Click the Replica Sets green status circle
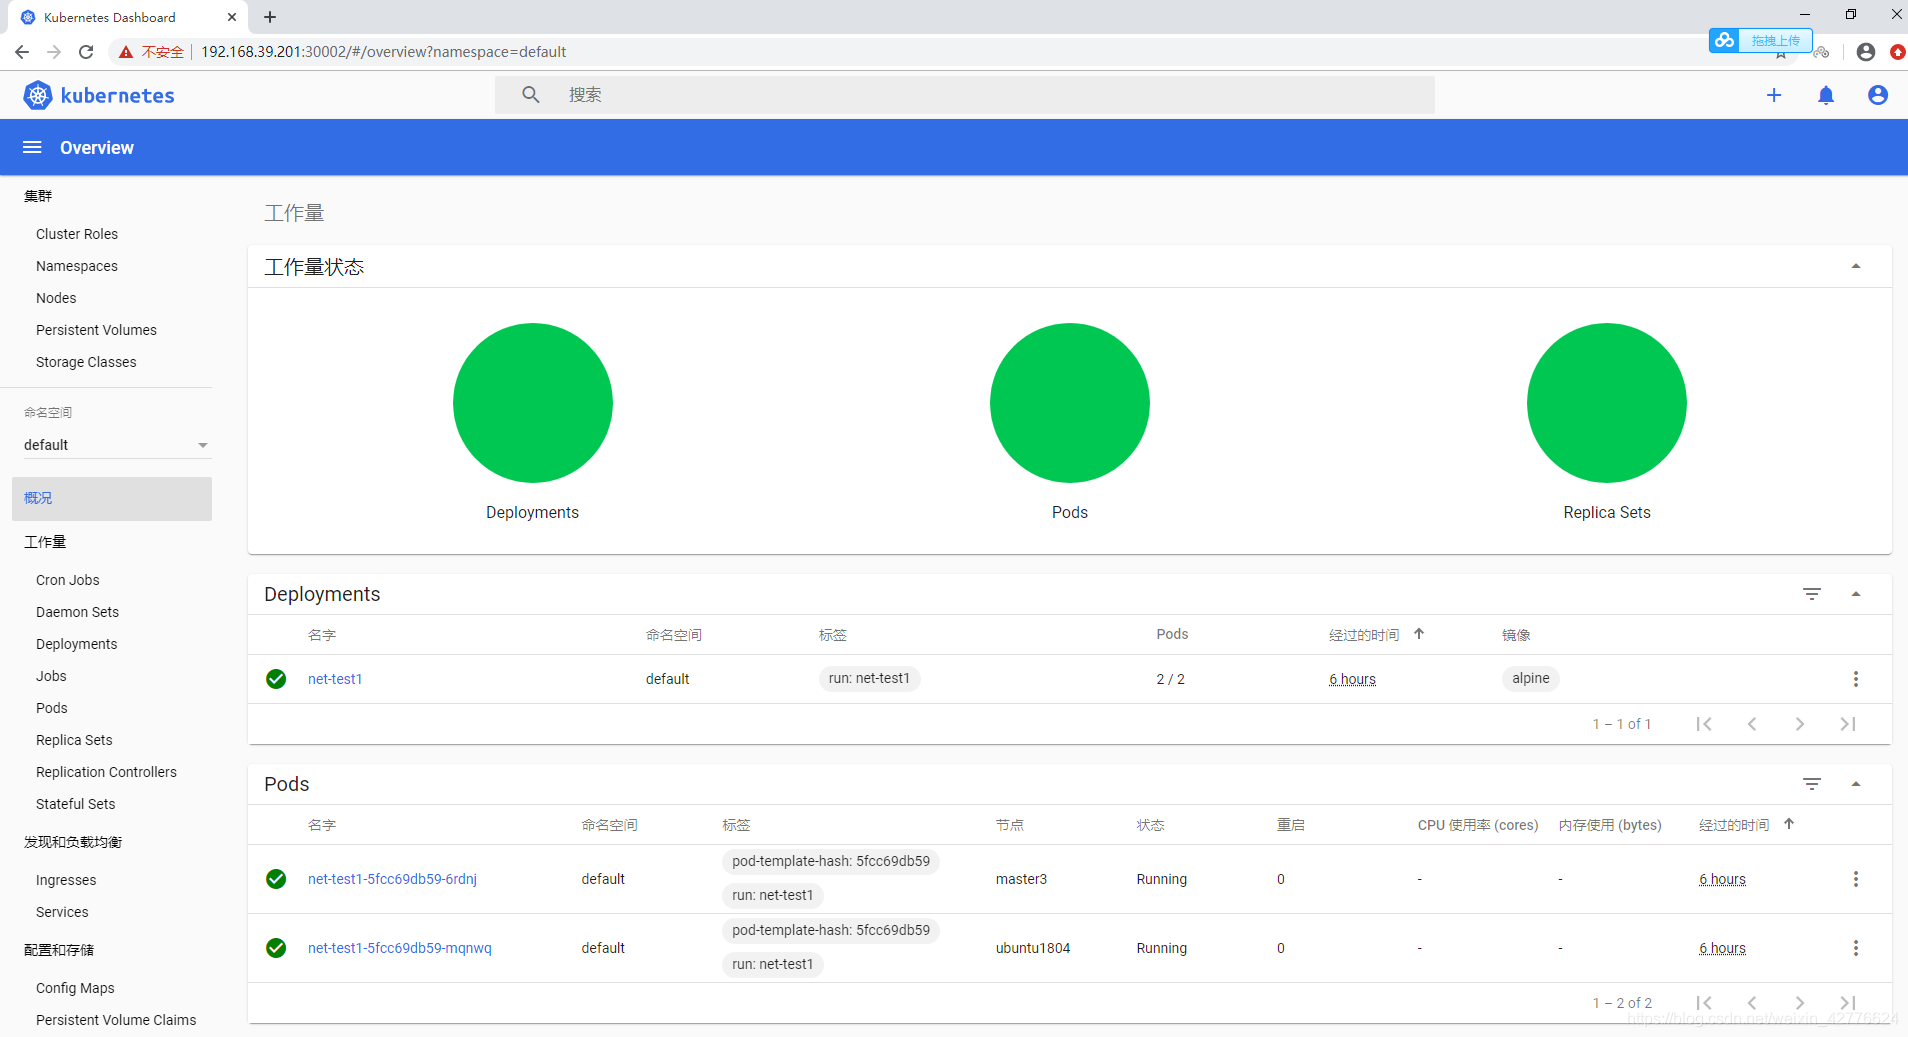 (x=1607, y=403)
